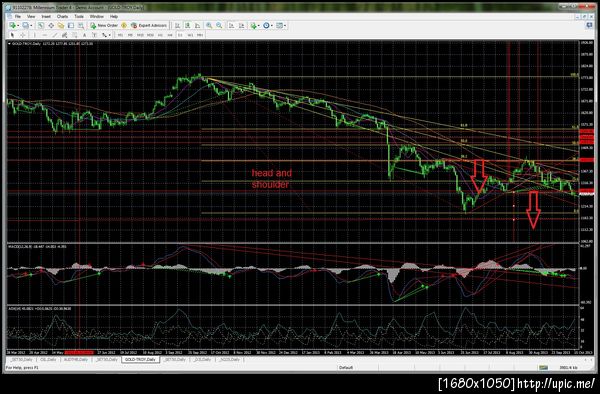Click the New Order button
This screenshot has height=394, width=600.
click(x=104, y=25)
